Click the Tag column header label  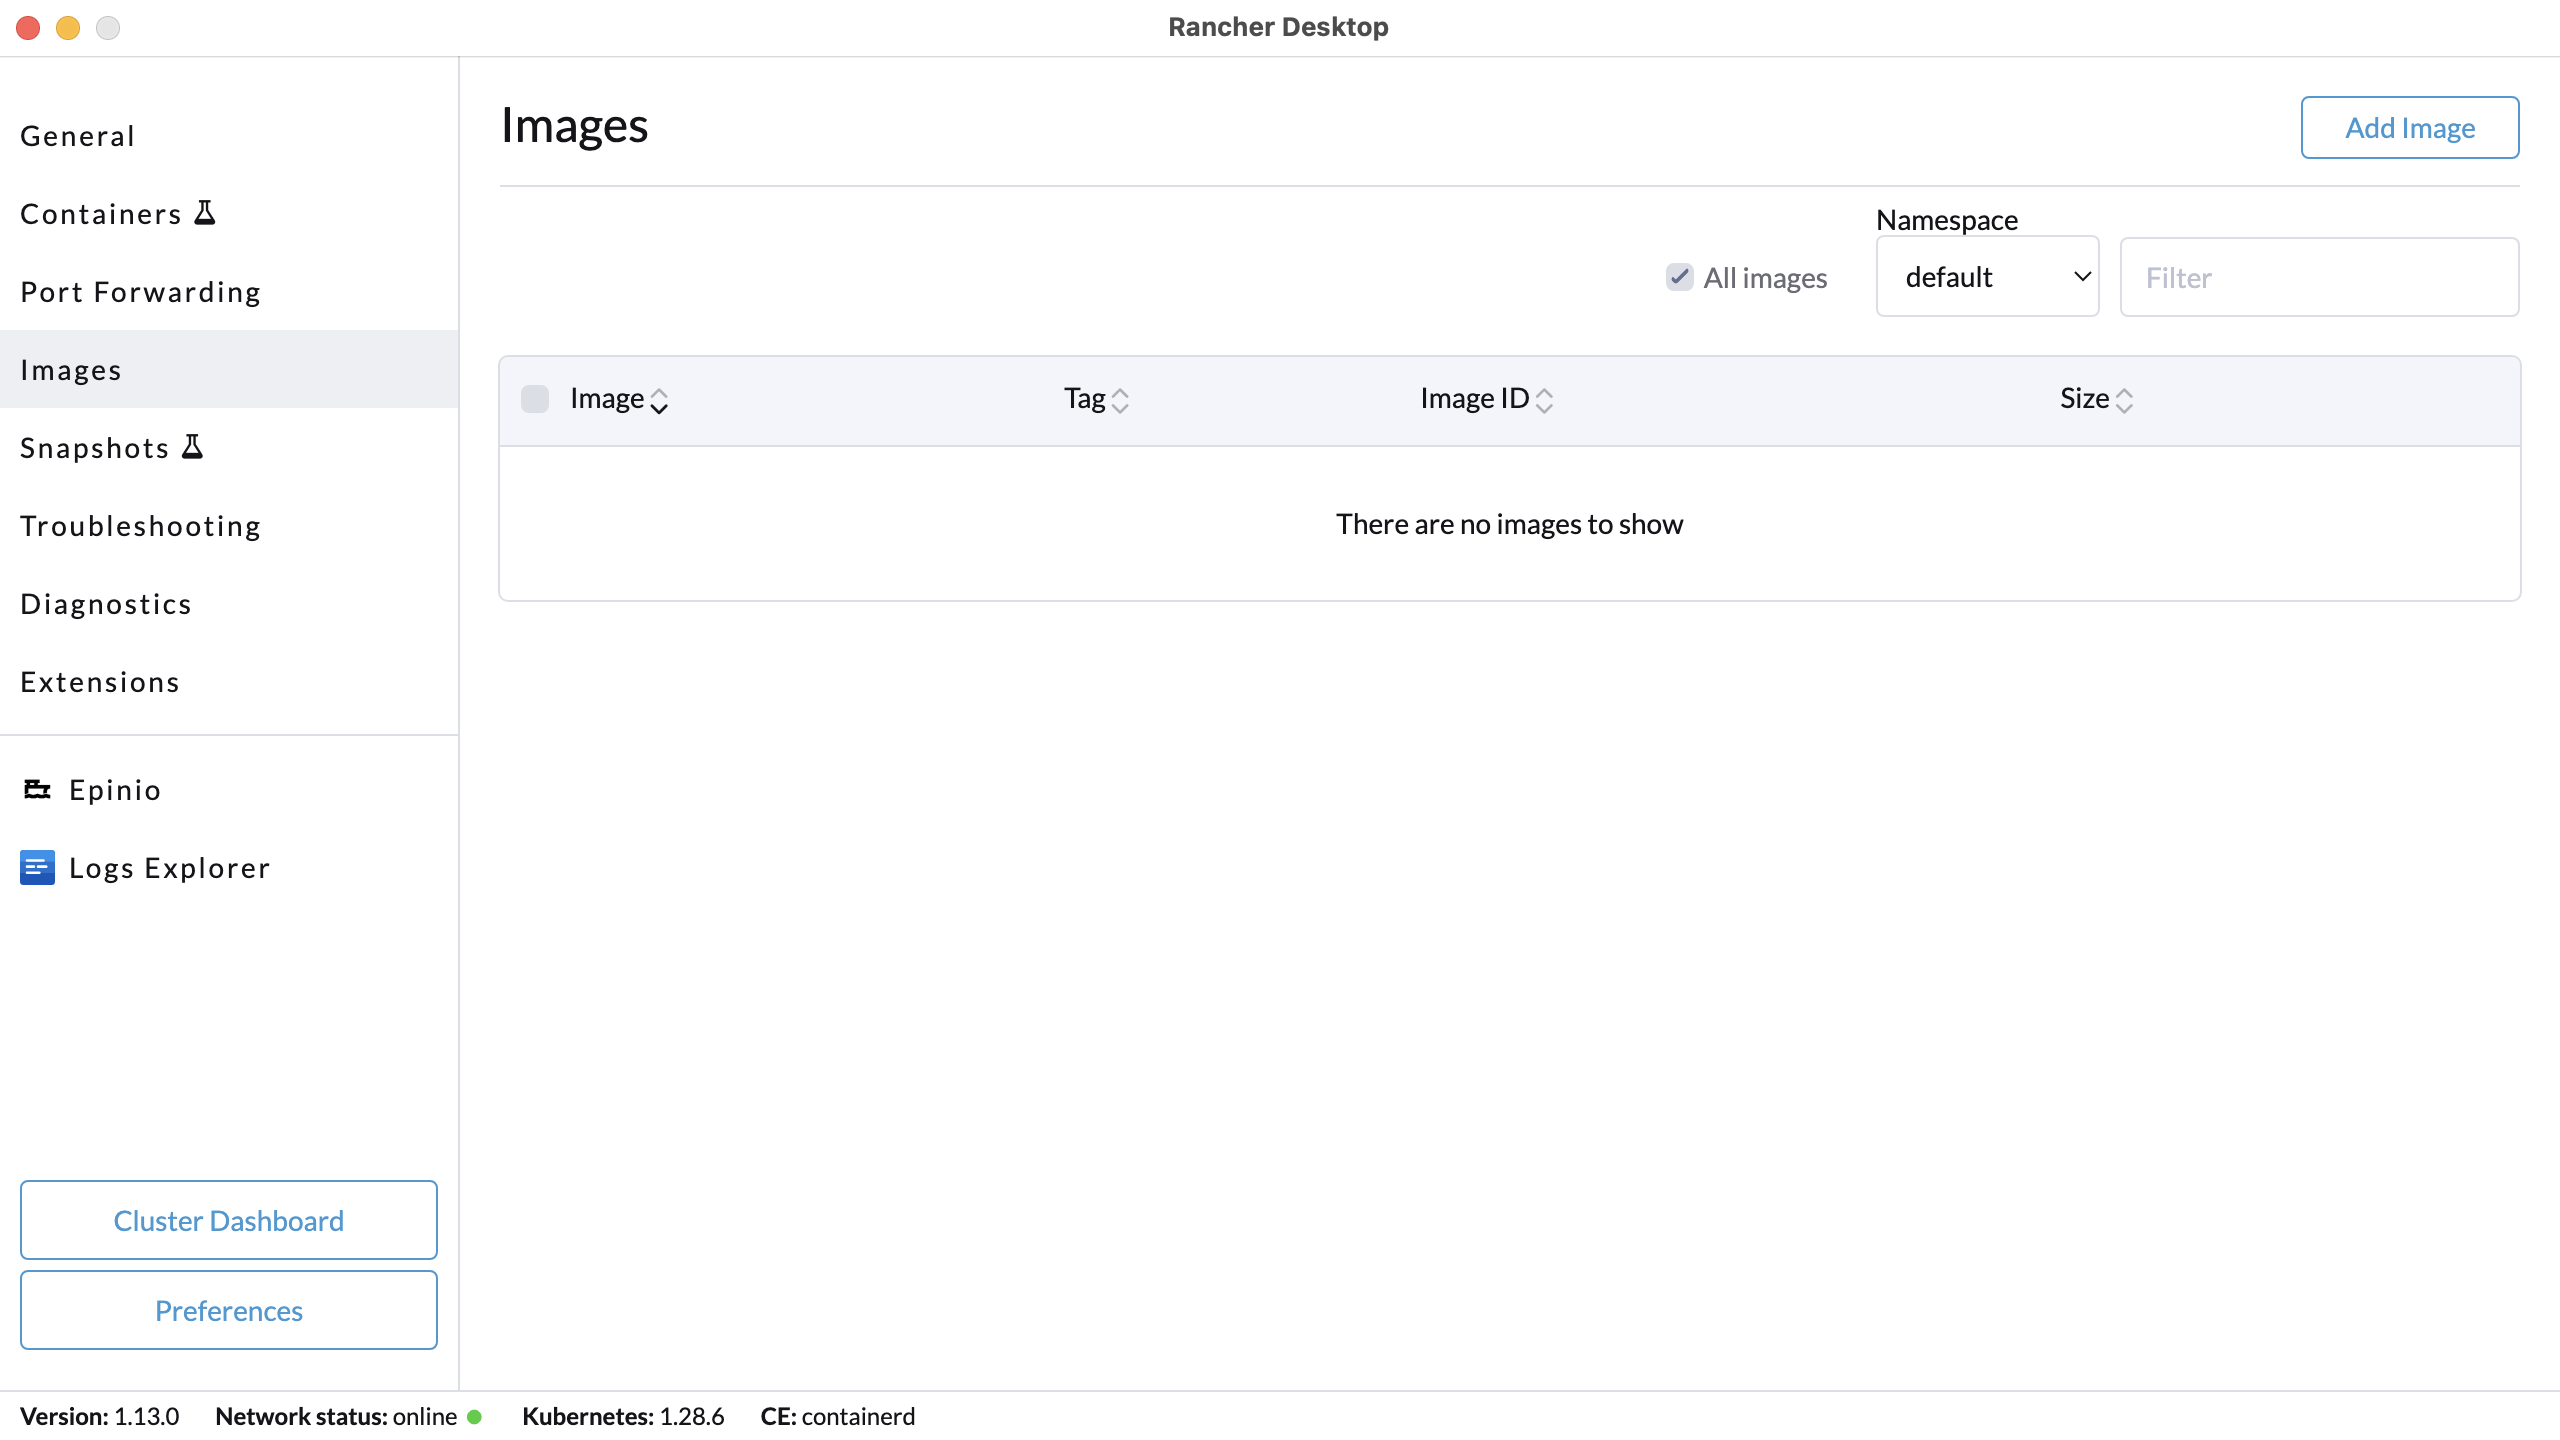pyautogui.click(x=1084, y=399)
